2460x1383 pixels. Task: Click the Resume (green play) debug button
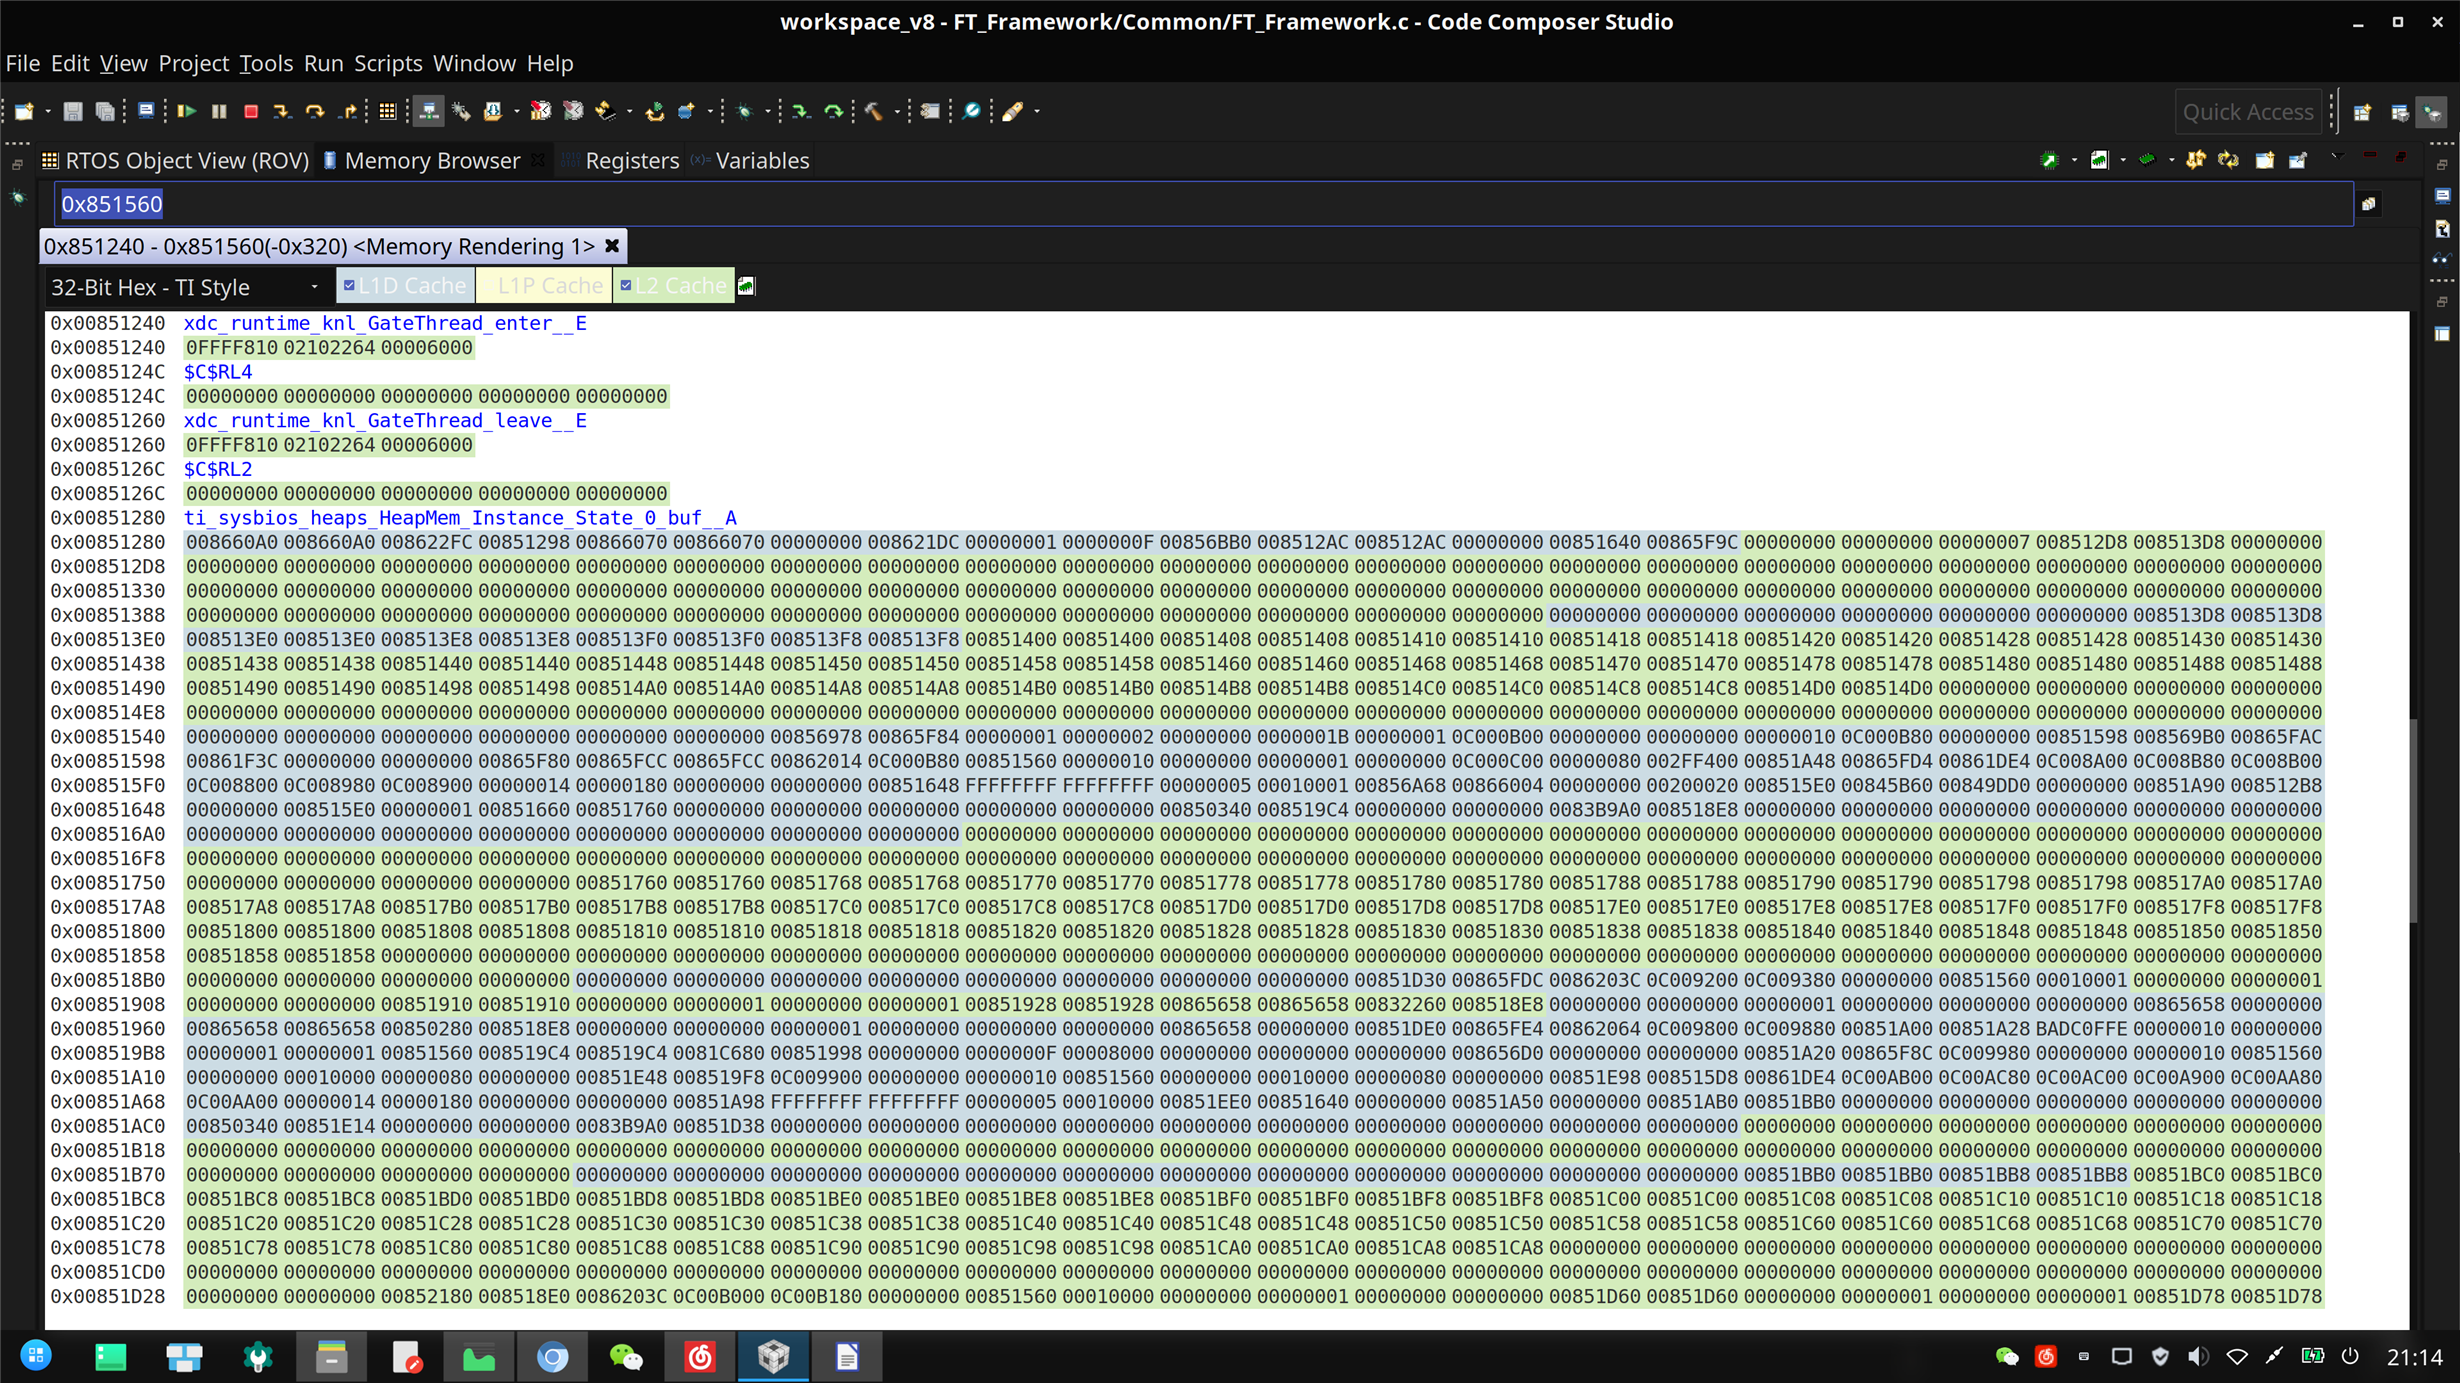point(186,111)
